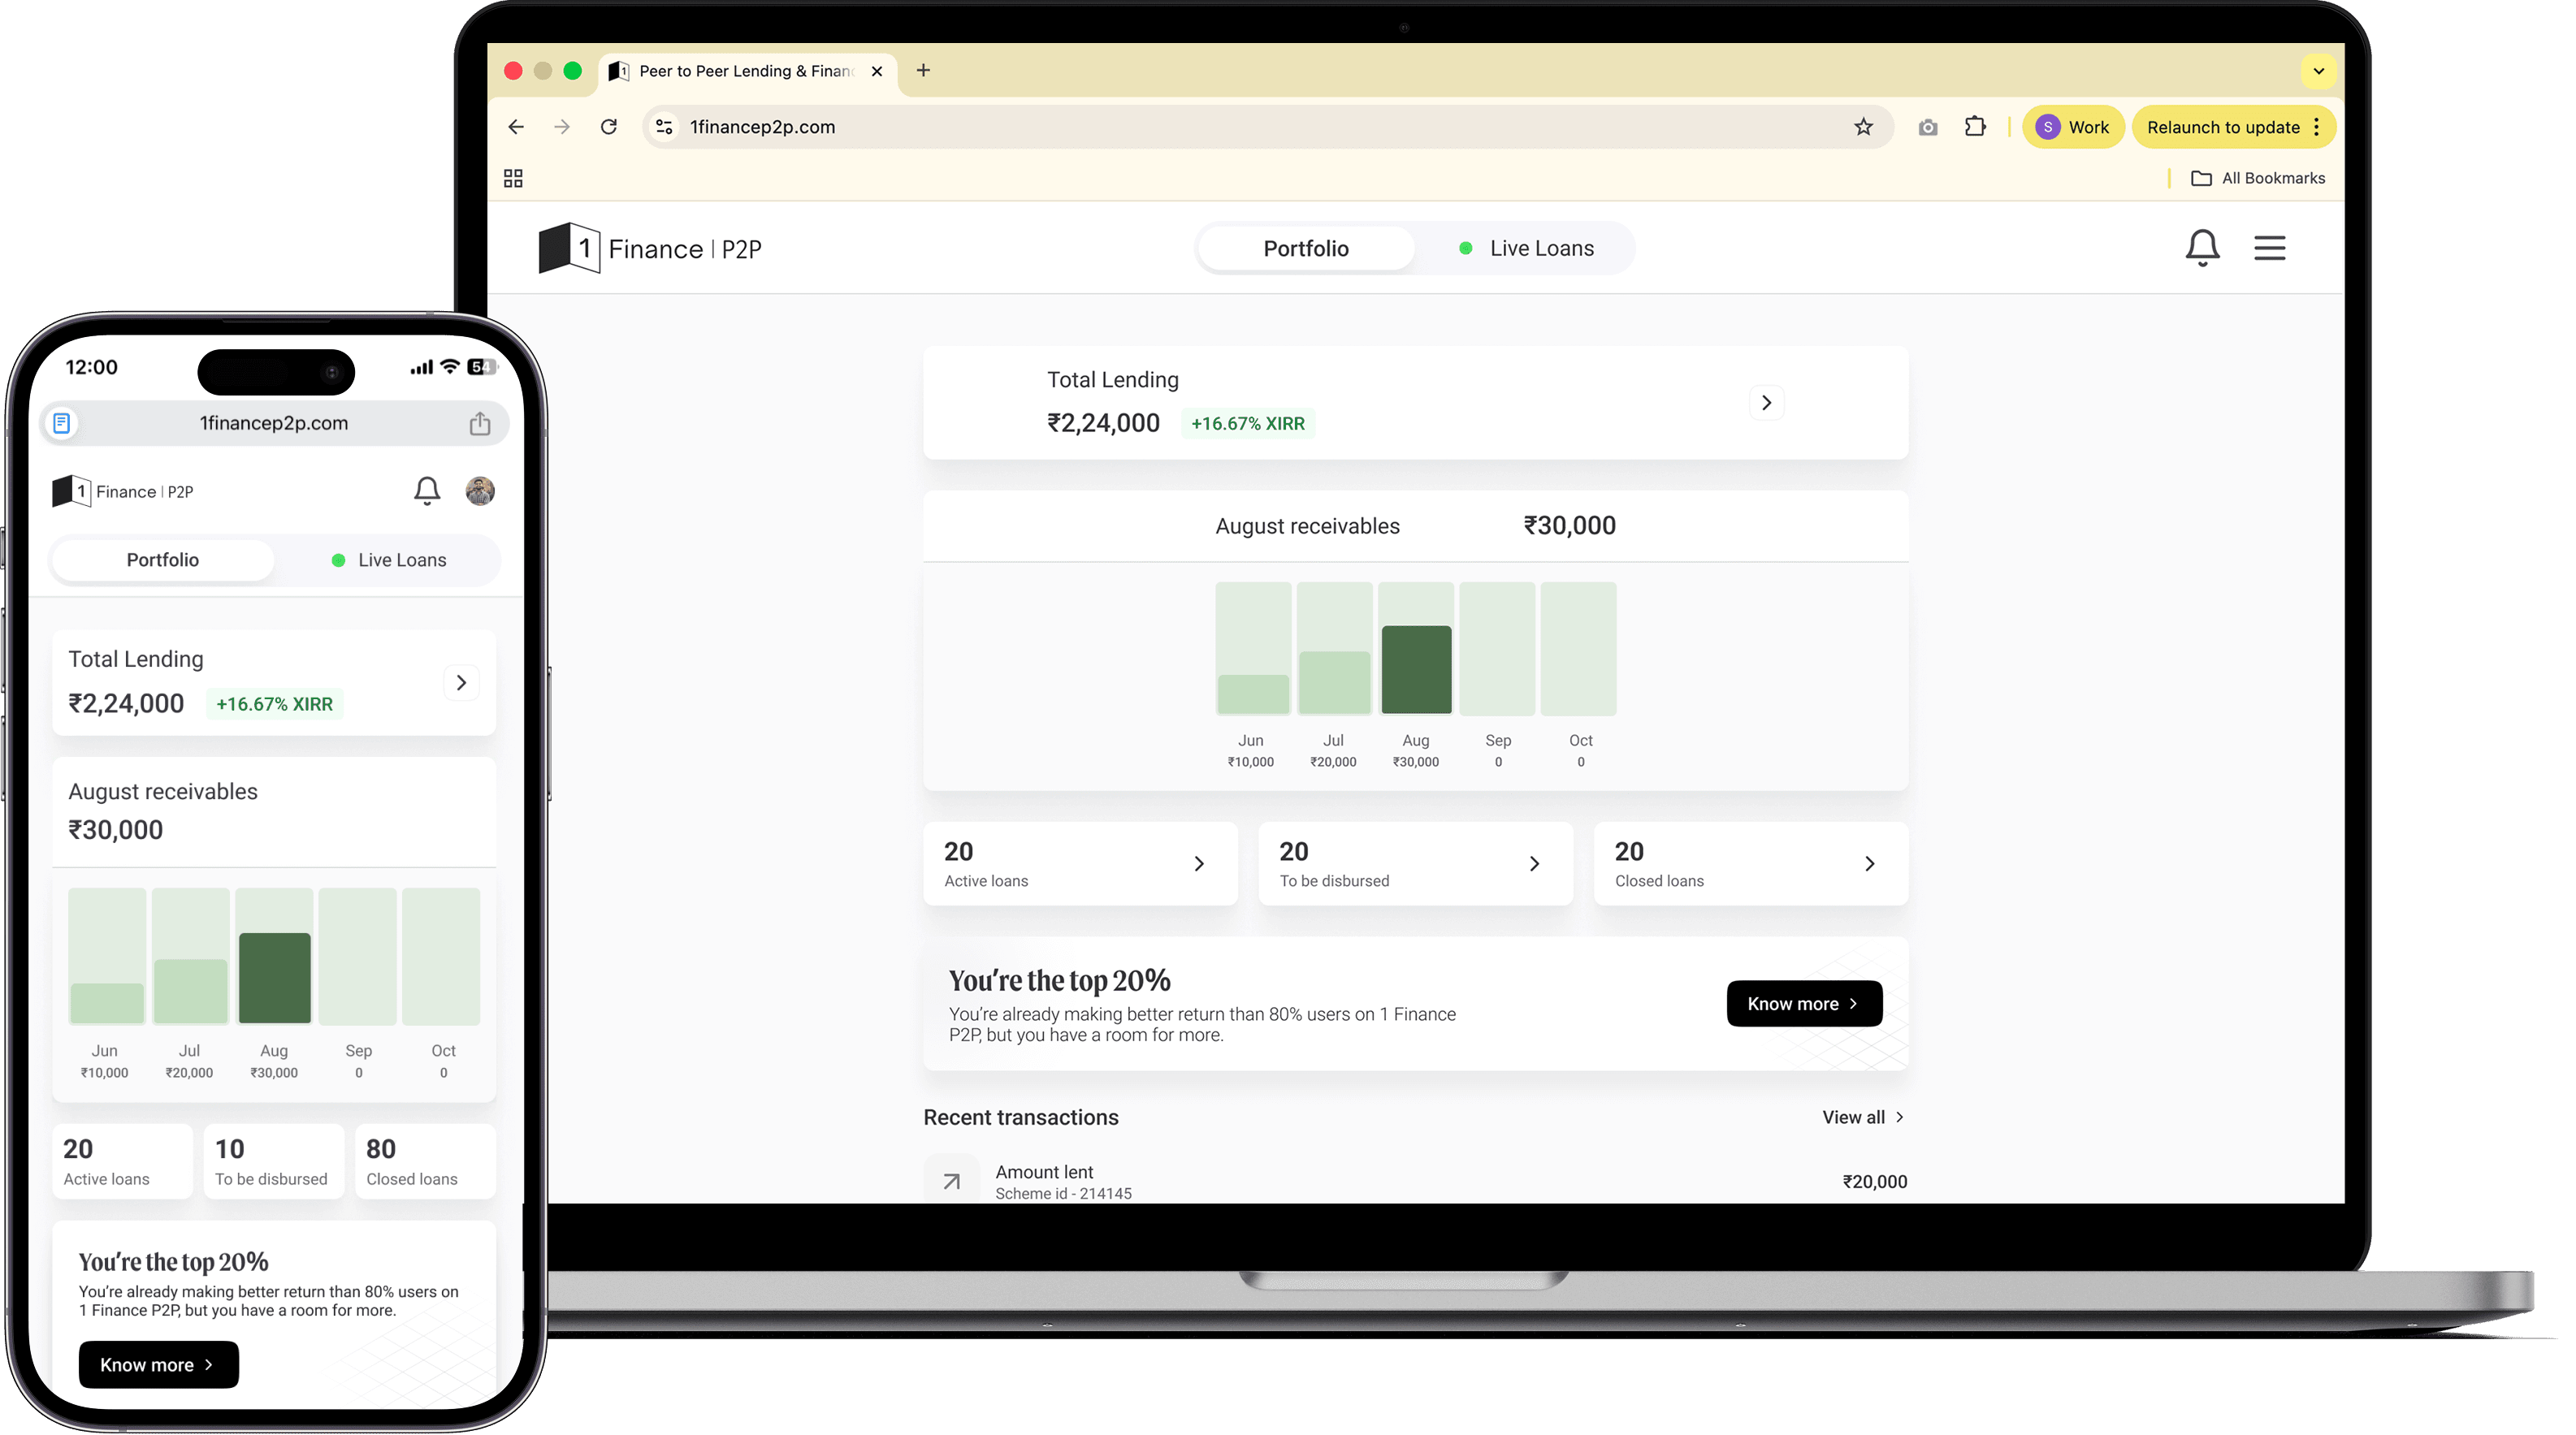Select the Sep bar in laptop chart
This screenshot has width=2576, height=1435.
pyautogui.click(x=1497, y=649)
